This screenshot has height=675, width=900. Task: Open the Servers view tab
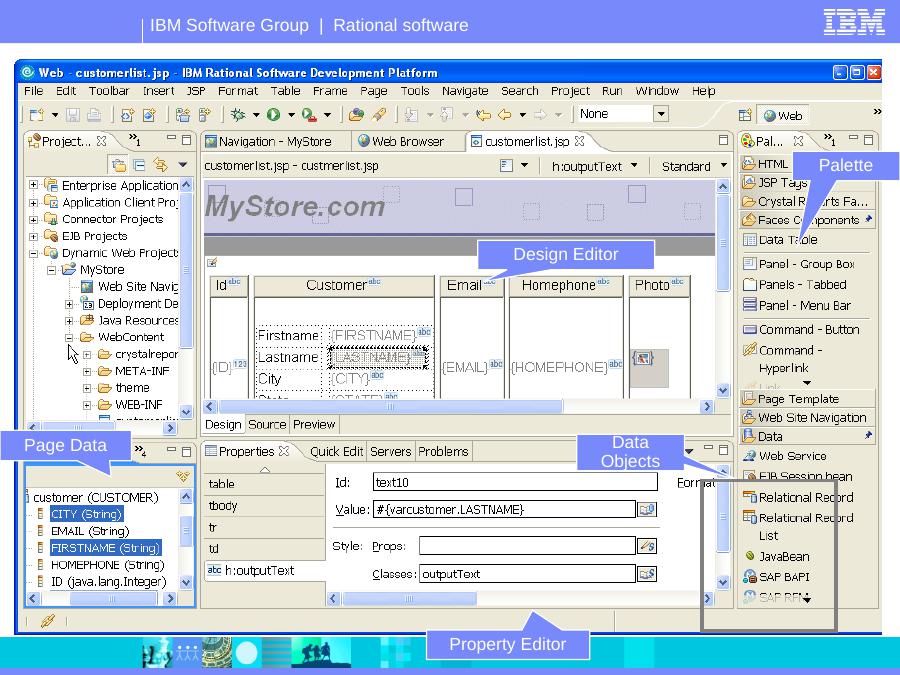[390, 452]
